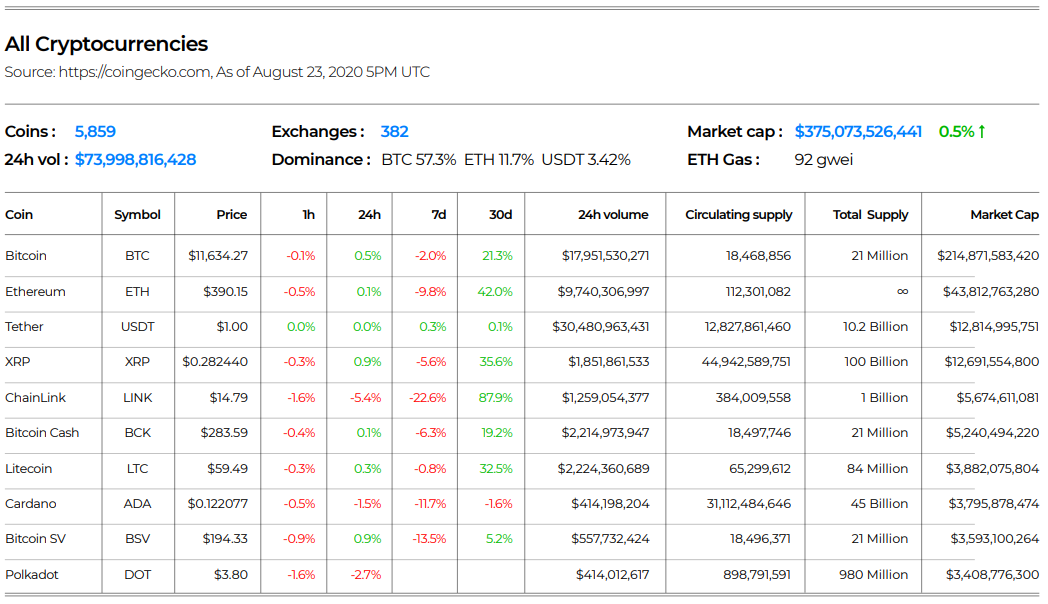1048x604 pixels.
Task: Select the Bitcoin Cash coin name
Action: pyautogui.click(x=42, y=433)
